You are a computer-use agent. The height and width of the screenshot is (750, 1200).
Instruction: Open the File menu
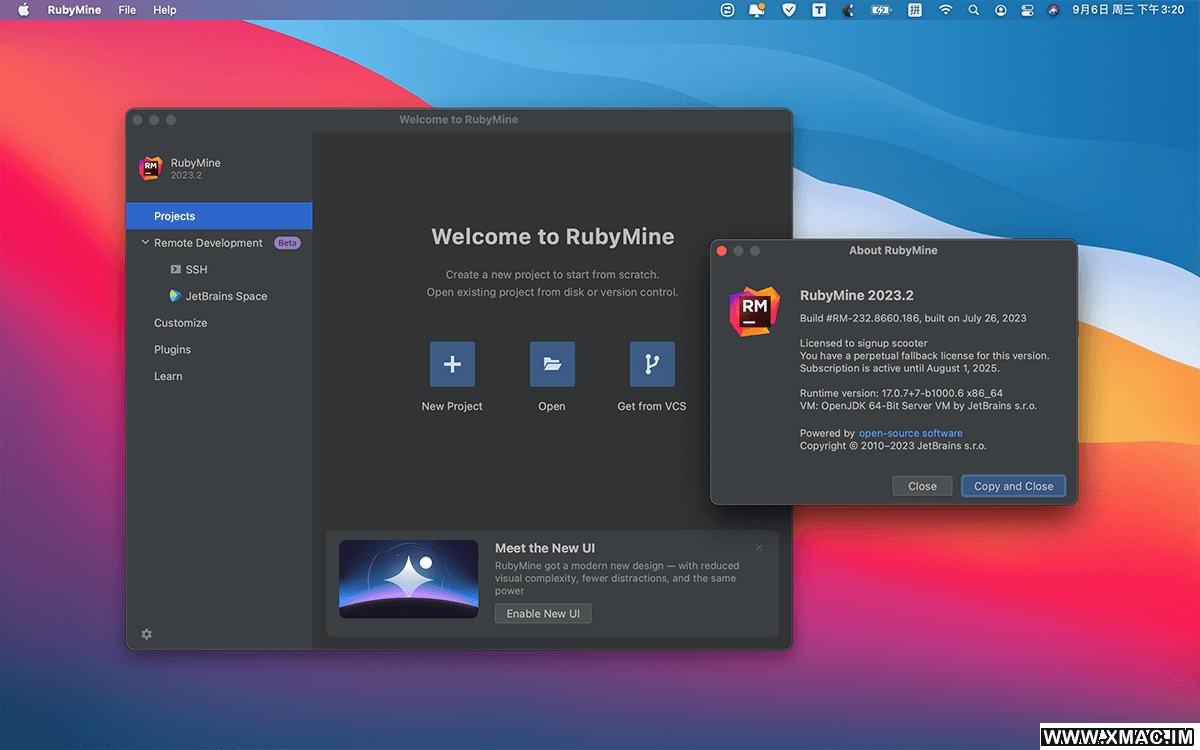pos(127,10)
